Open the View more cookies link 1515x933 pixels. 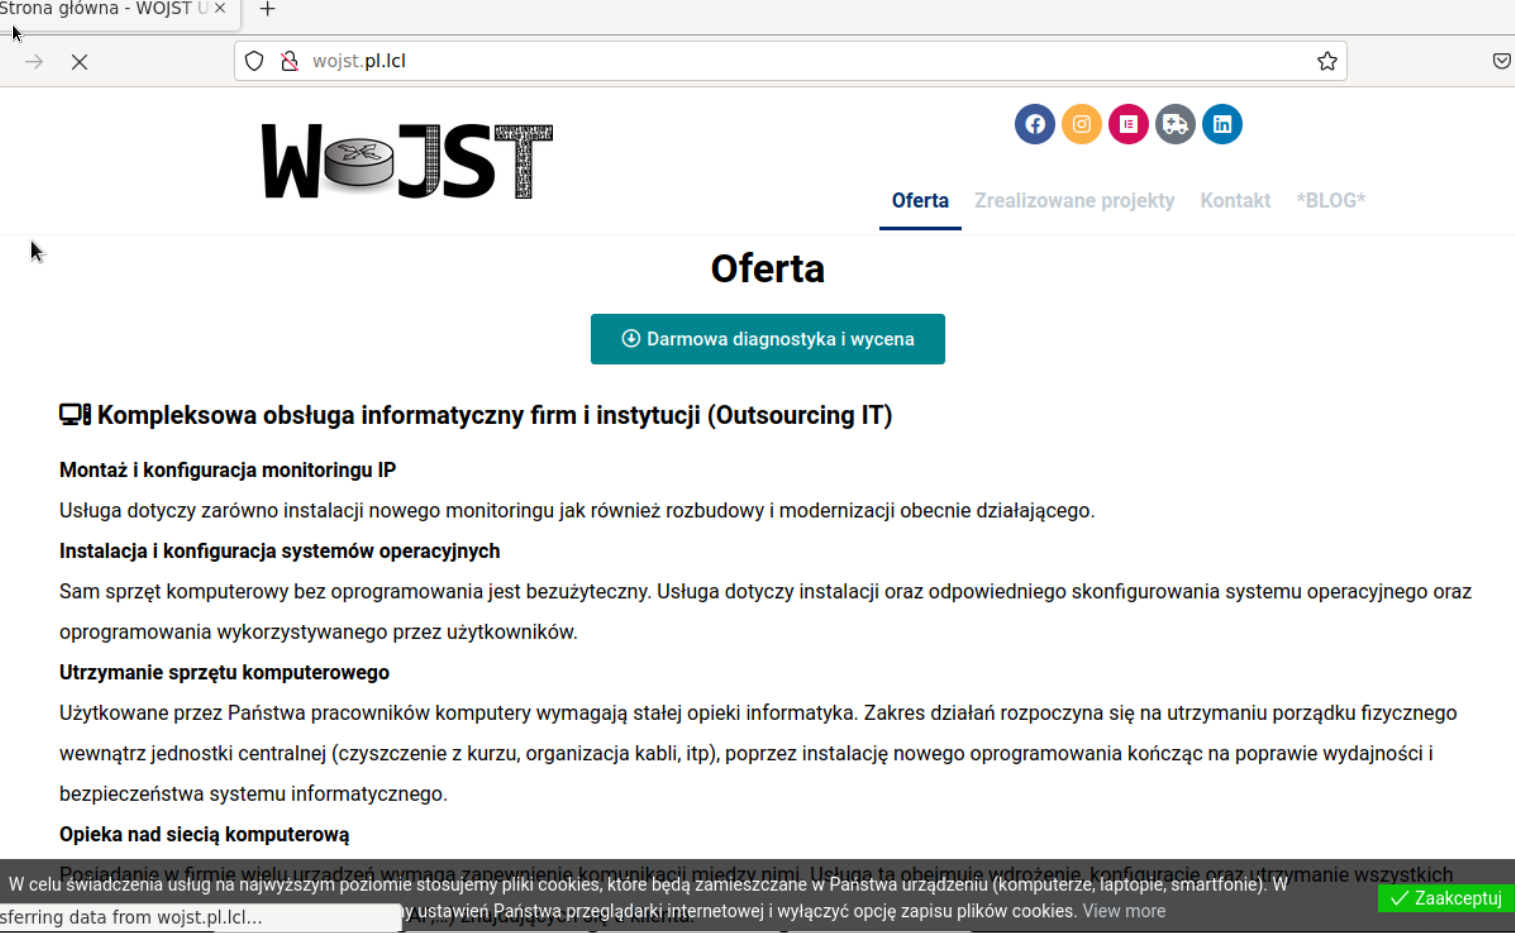coord(1124,911)
